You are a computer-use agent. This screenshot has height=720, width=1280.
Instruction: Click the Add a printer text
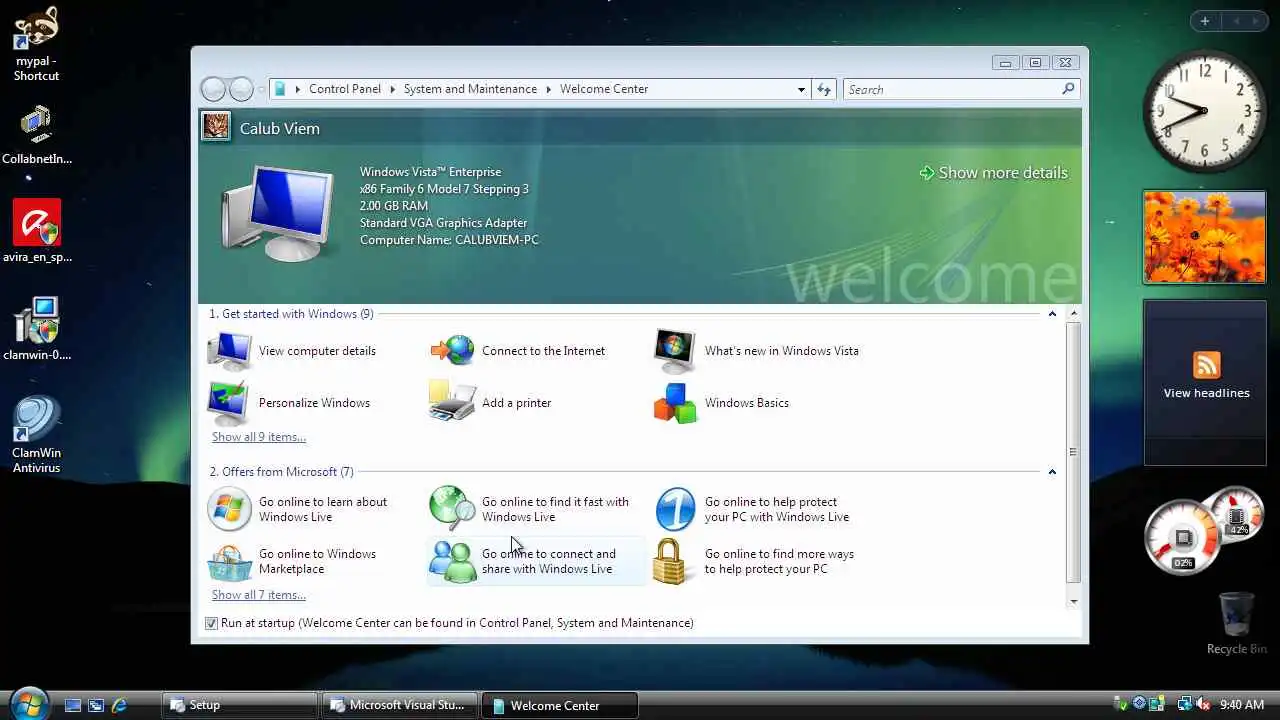[517, 403]
